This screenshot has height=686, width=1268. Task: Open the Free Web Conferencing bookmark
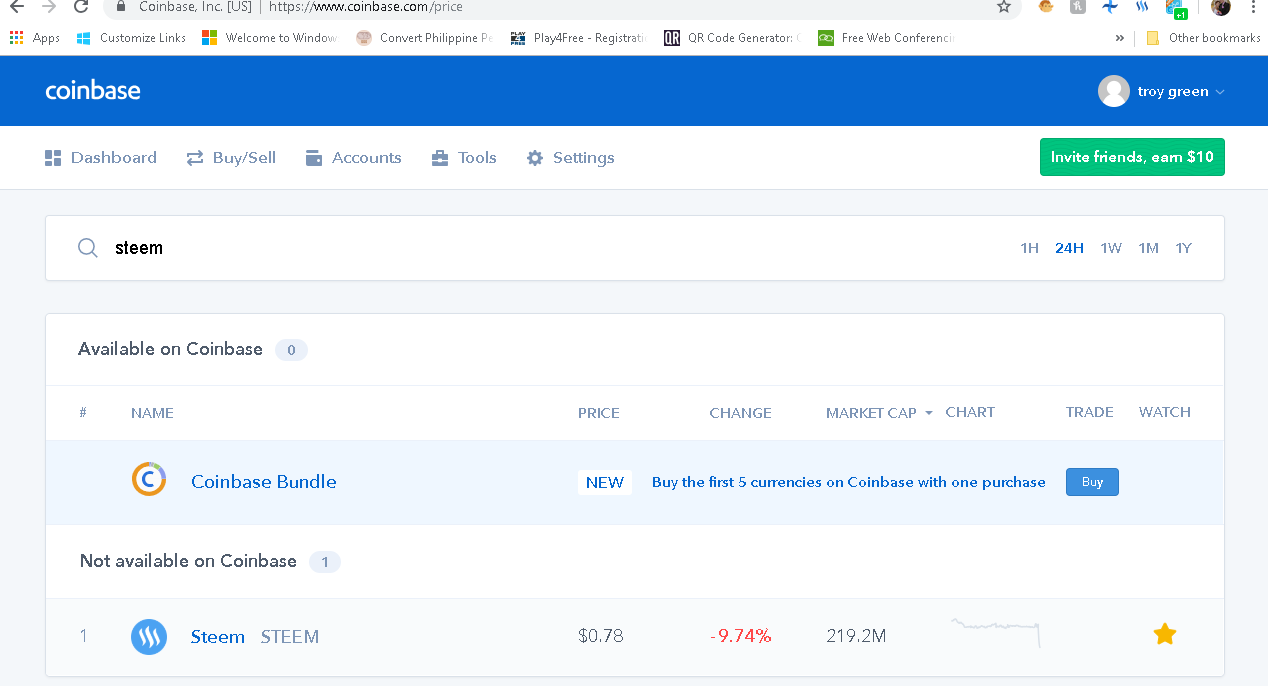point(887,38)
